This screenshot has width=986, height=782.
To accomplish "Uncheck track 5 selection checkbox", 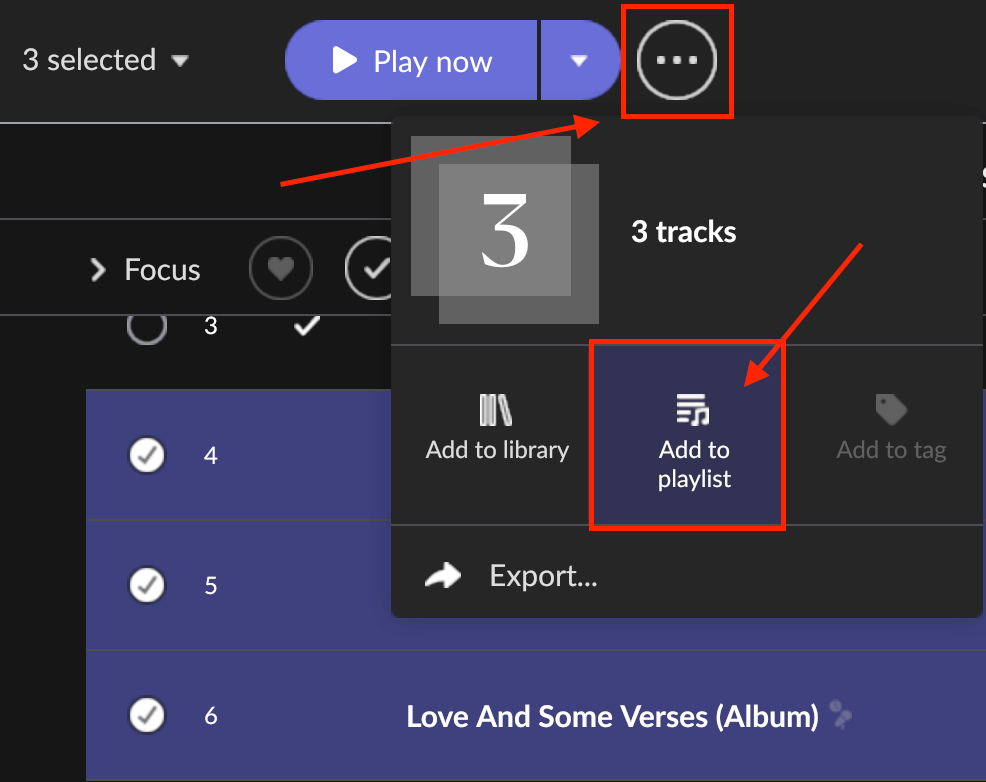I will tap(147, 585).
